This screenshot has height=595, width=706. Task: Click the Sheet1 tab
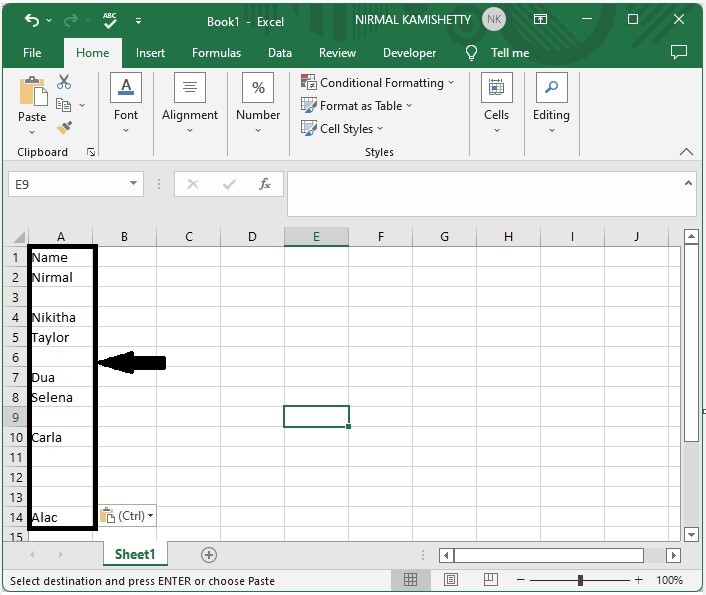[135, 554]
